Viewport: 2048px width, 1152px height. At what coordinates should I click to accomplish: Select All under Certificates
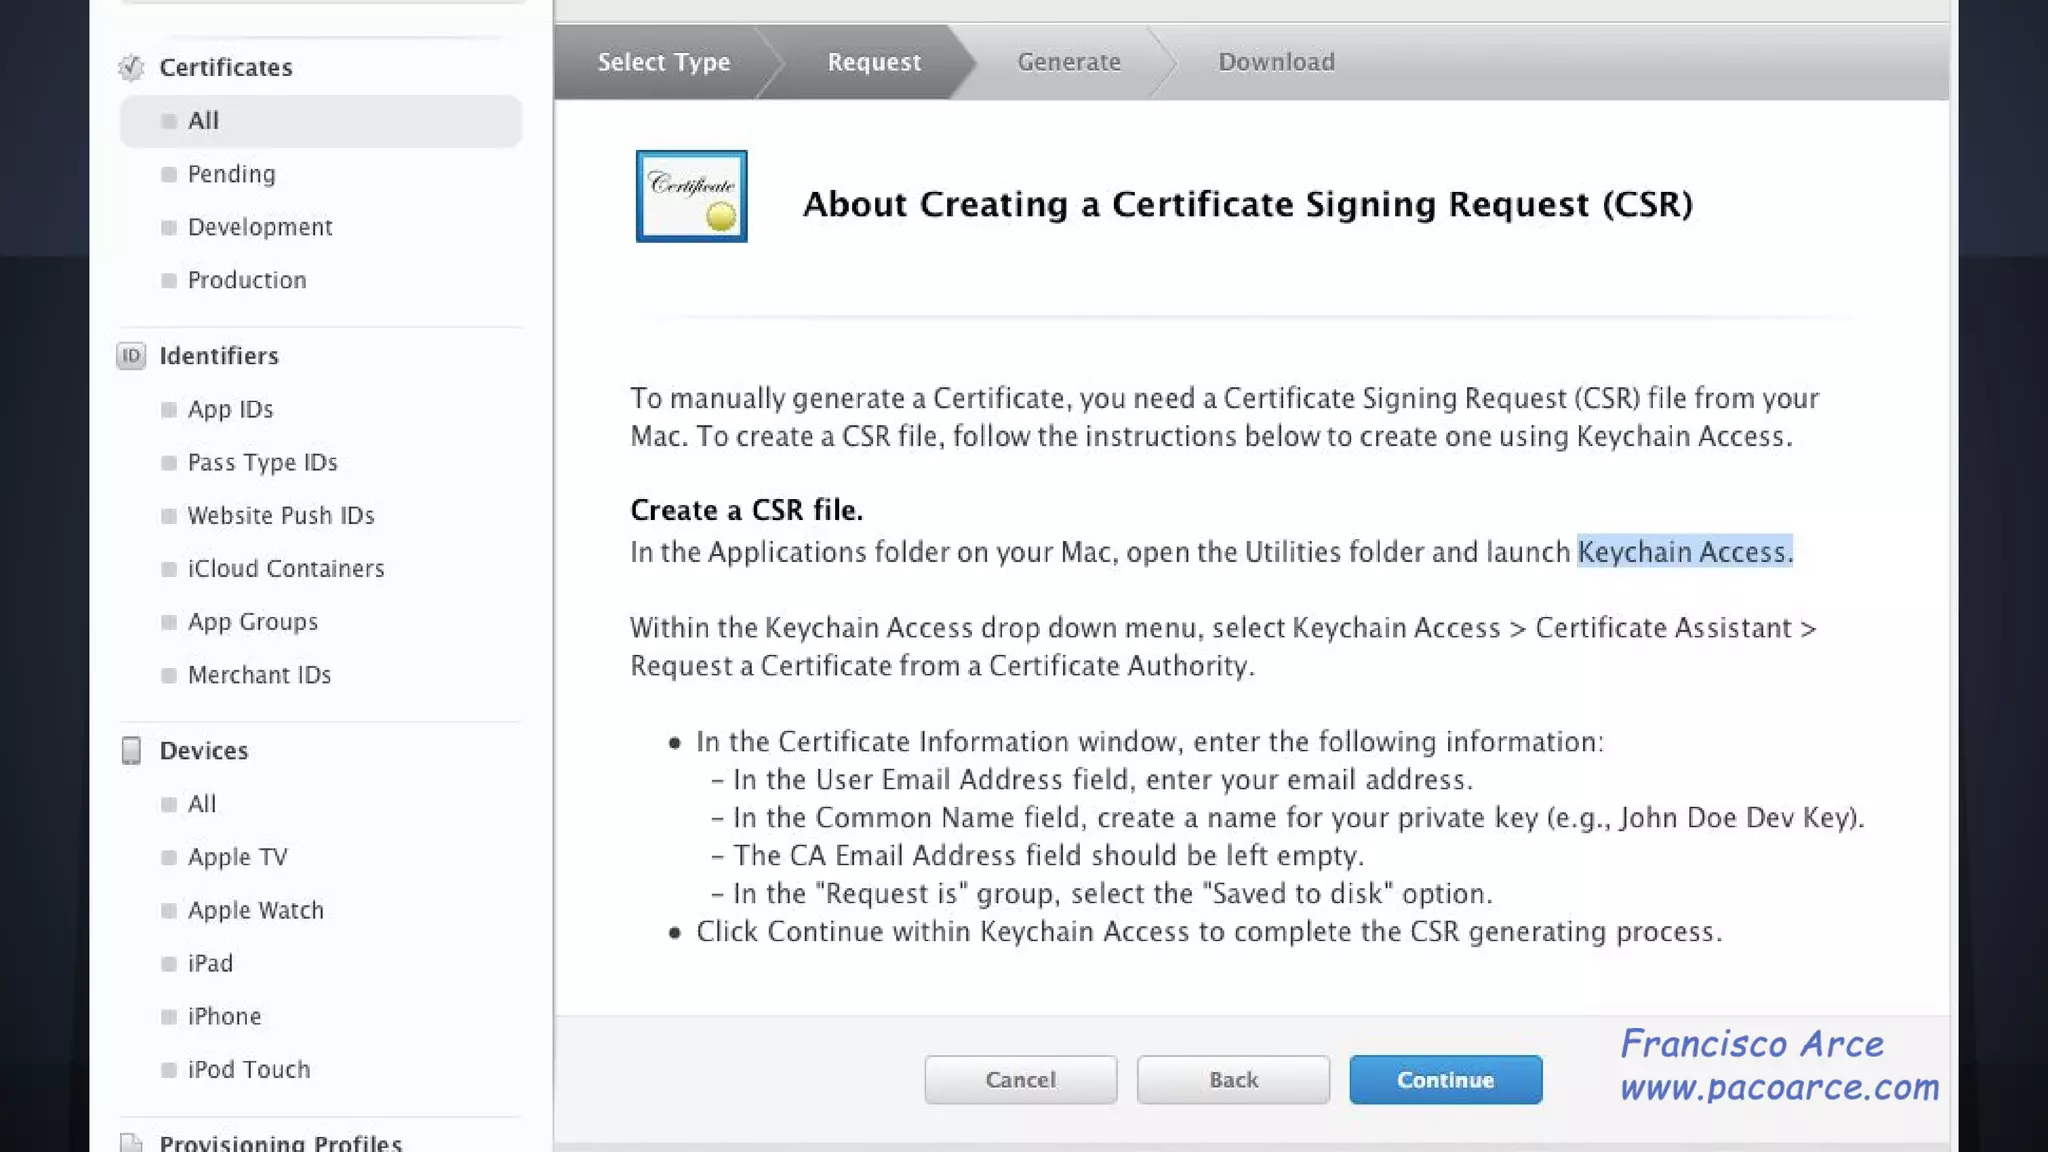click(204, 121)
